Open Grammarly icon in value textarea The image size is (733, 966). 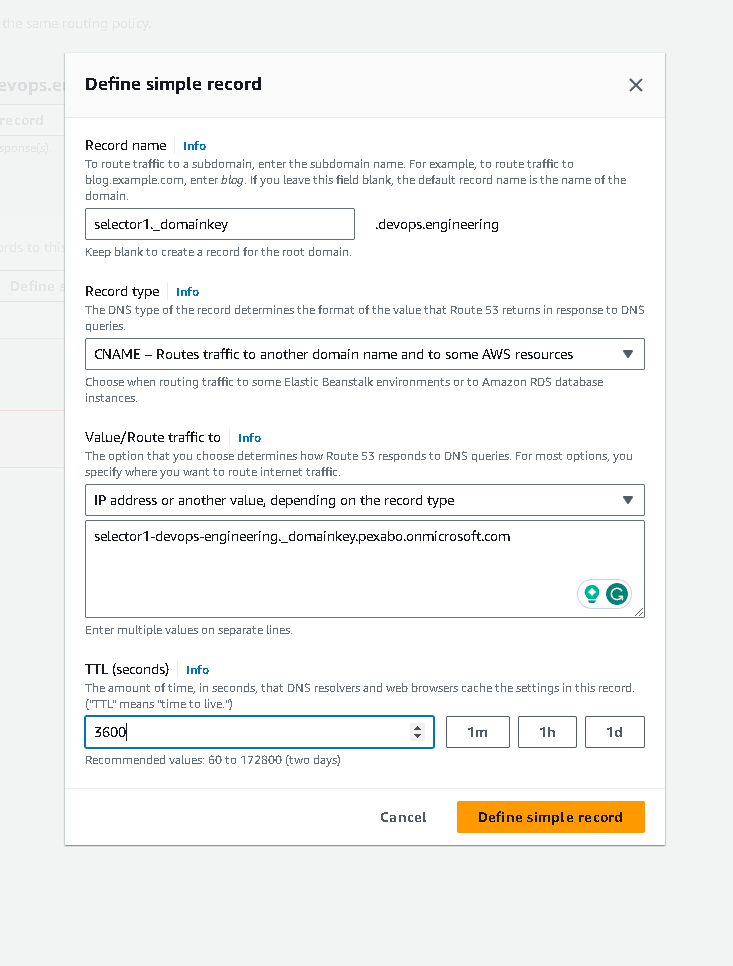pos(617,594)
